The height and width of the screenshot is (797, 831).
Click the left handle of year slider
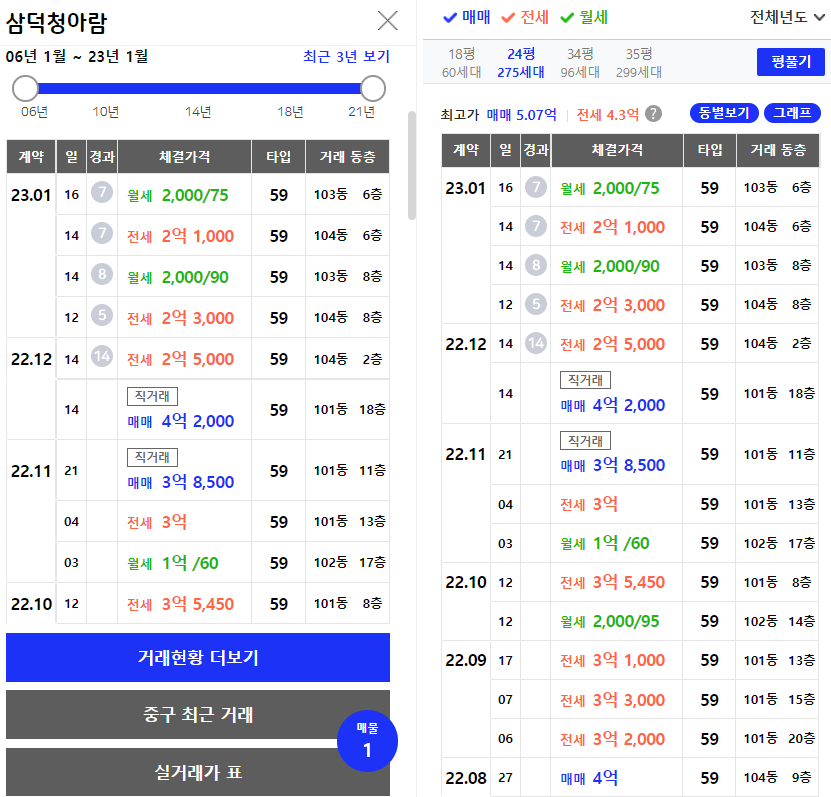[25, 88]
